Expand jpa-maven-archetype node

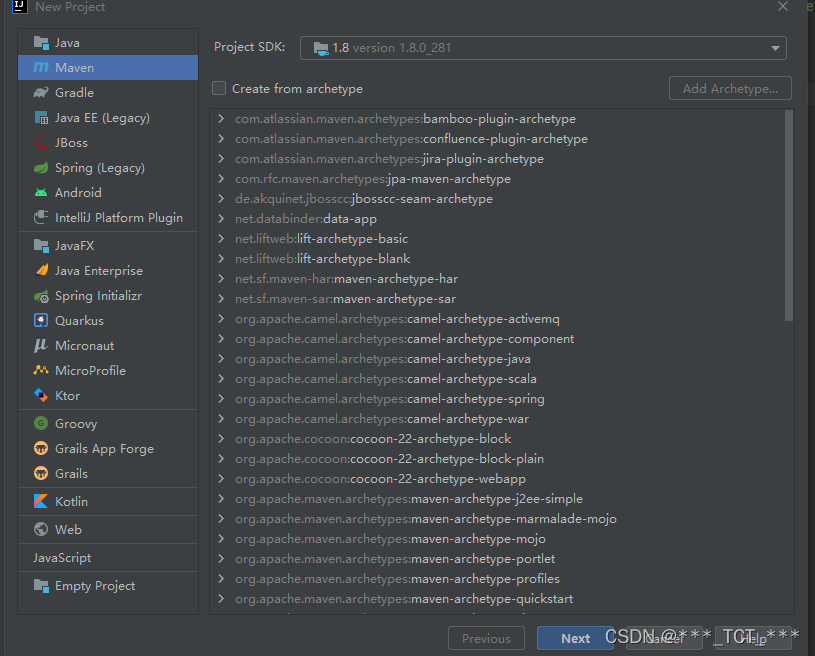221,179
